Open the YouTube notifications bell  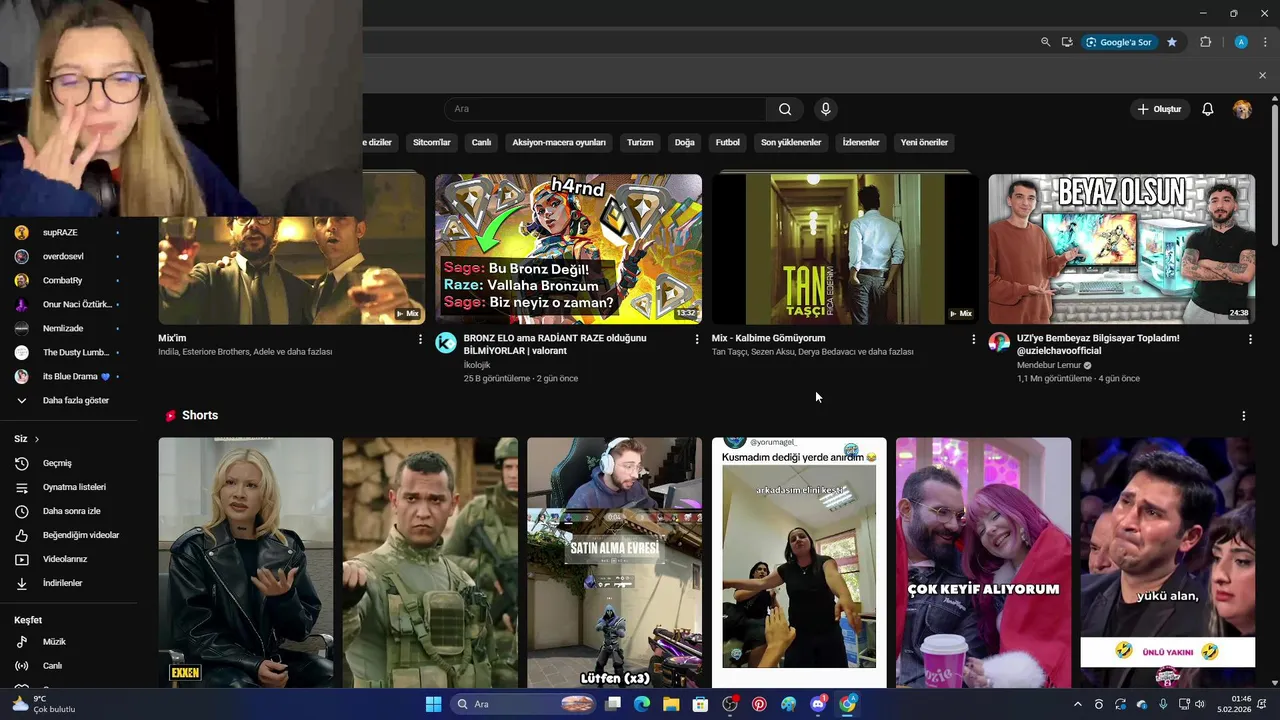[x=1207, y=109]
